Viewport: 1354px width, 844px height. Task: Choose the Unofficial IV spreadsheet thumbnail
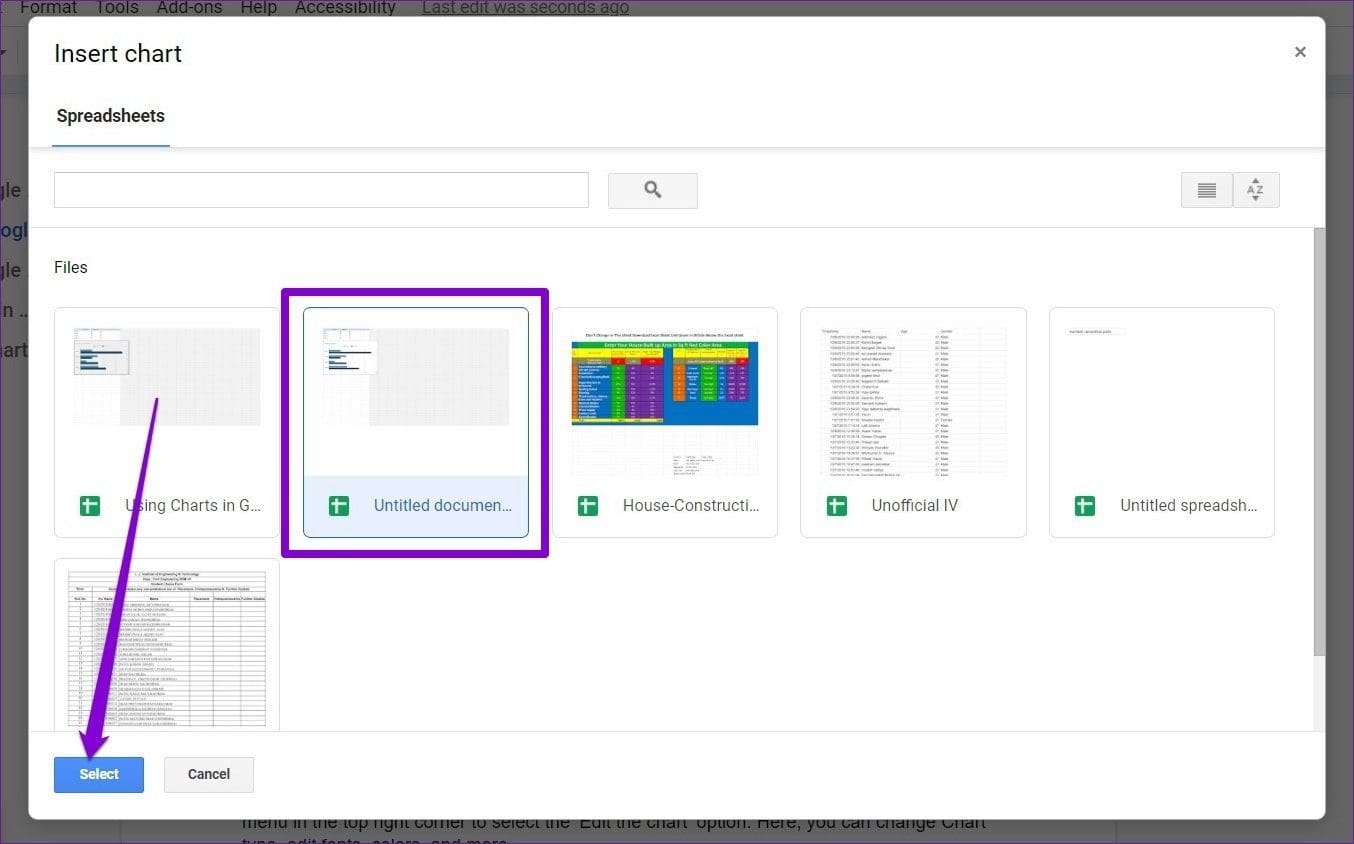tap(913, 391)
